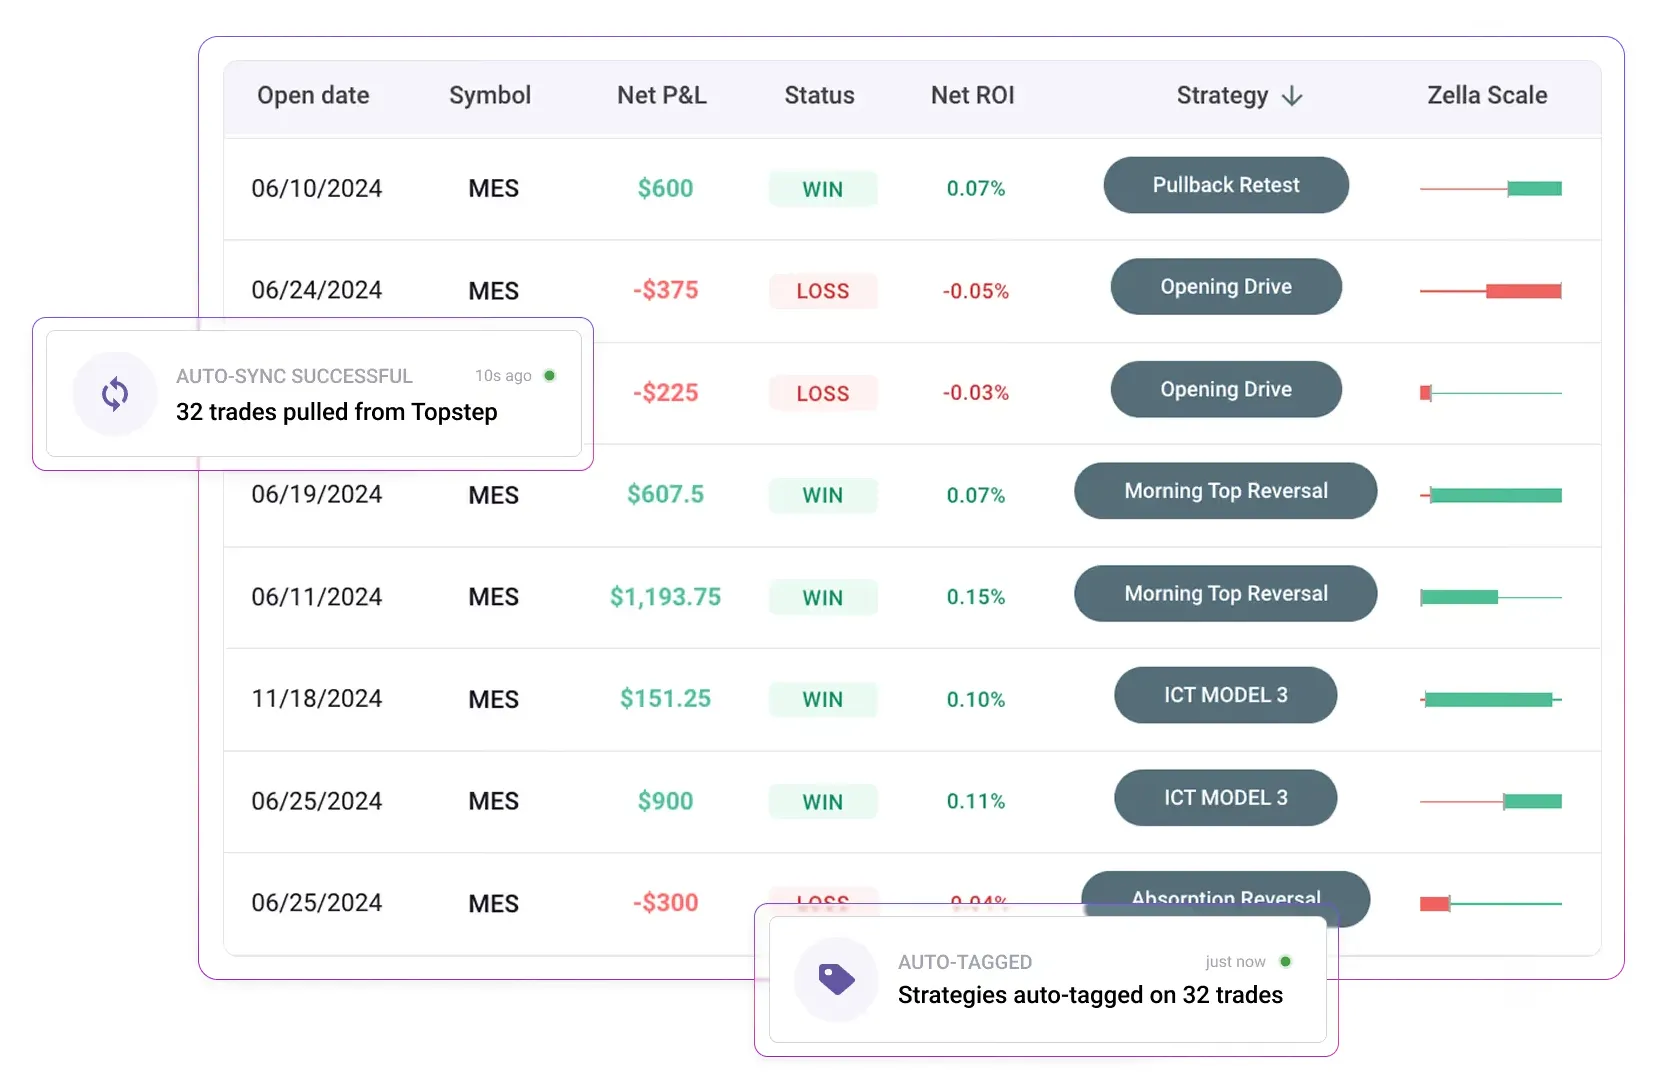Image resolution: width=1657 pixels, height=1090 pixels.
Task: Click the auto-sync refresh icon
Action: coord(115,394)
